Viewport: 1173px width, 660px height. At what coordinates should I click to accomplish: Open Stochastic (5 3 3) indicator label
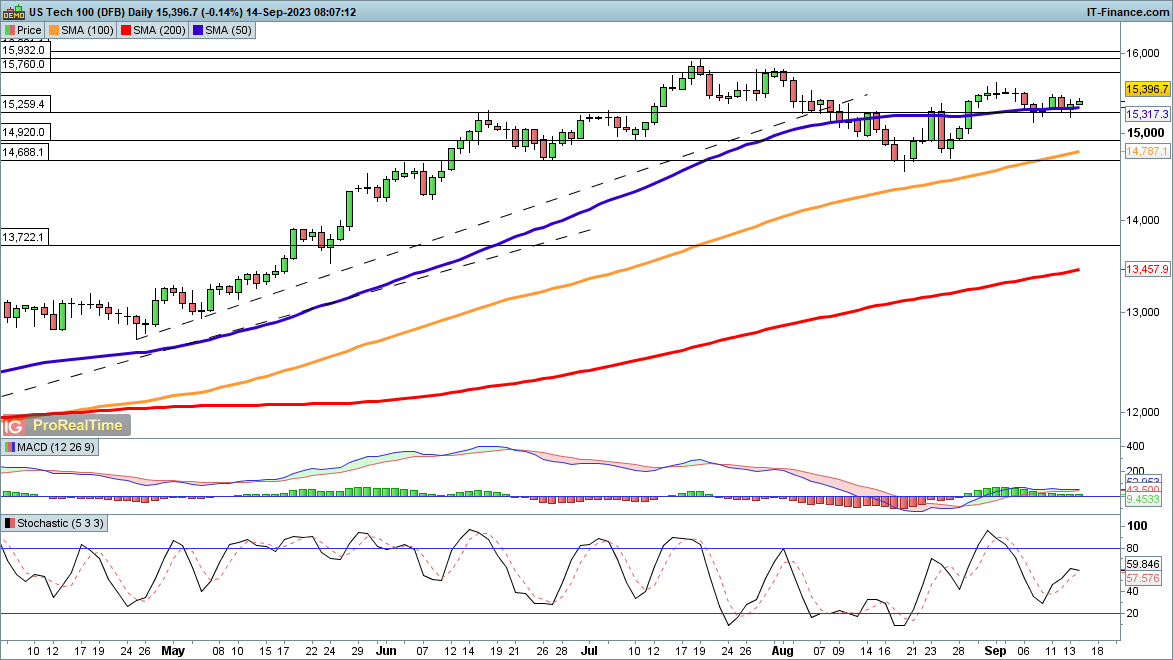tap(55, 523)
